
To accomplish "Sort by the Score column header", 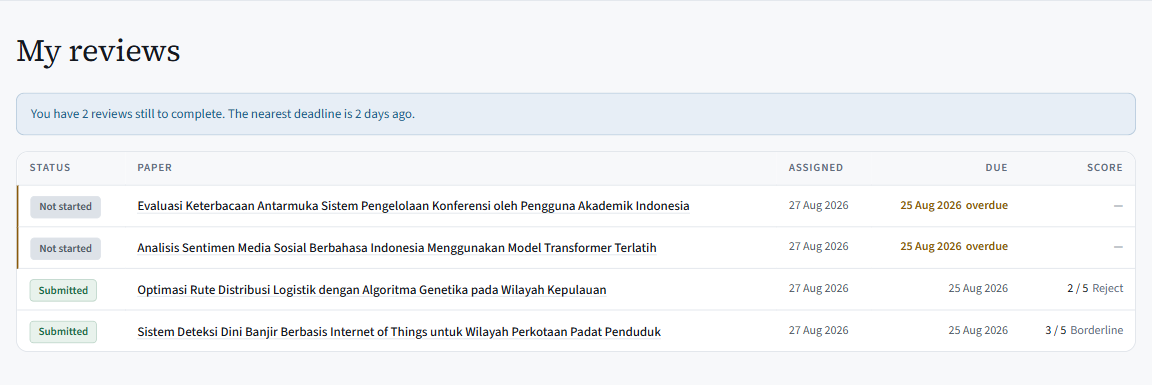I will pyautogui.click(x=1105, y=168).
